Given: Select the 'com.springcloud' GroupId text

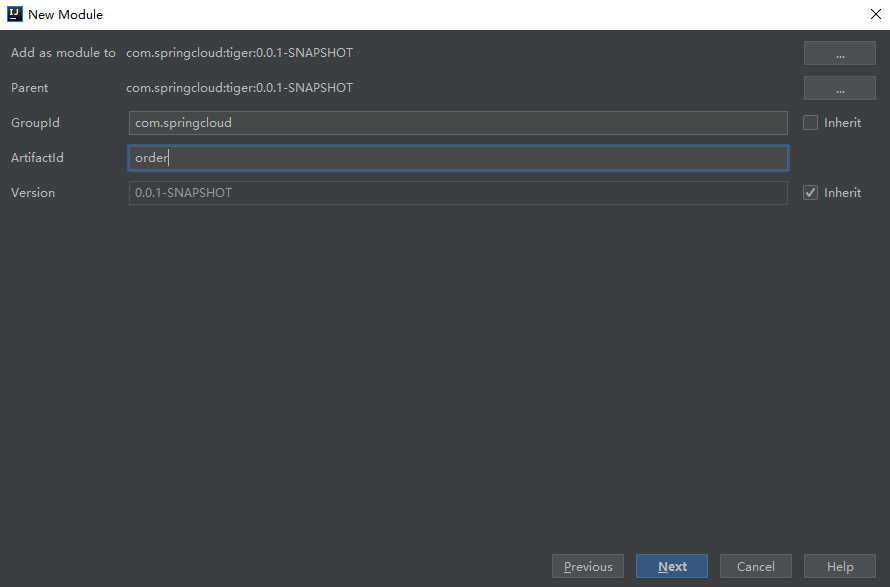Looking at the screenshot, I should click(183, 122).
